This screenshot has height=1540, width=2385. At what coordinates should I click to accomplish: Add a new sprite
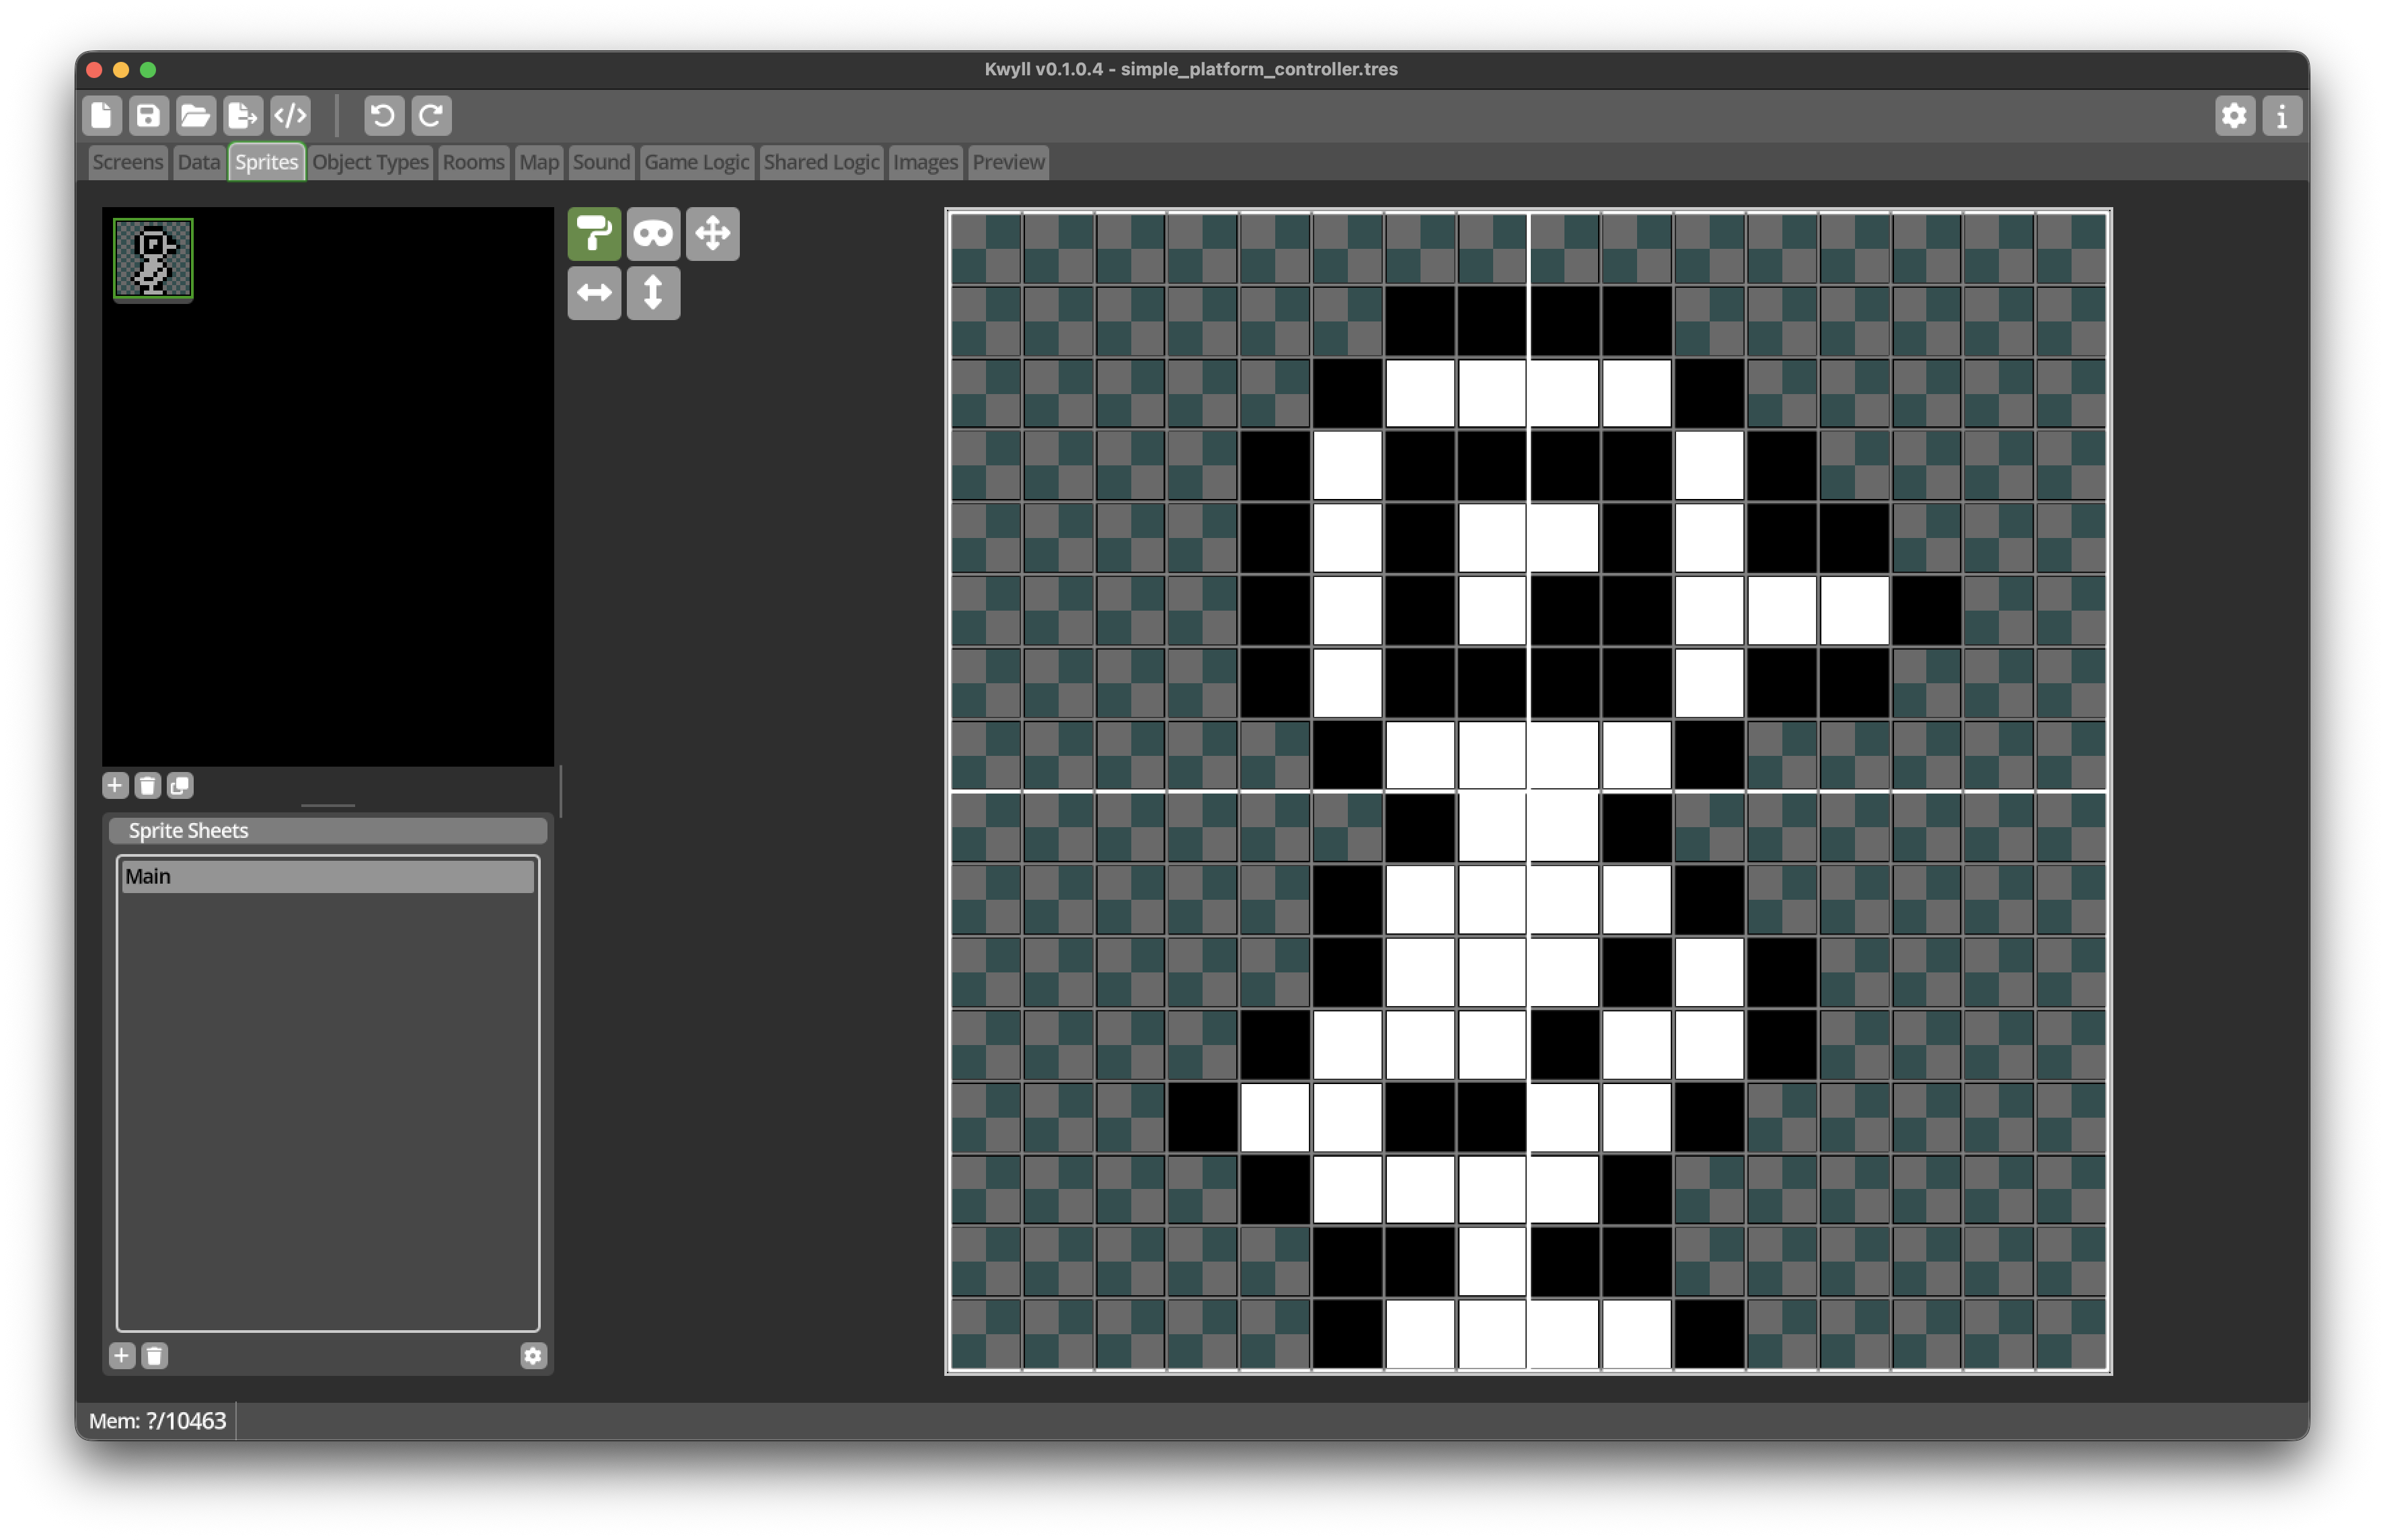(x=115, y=785)
